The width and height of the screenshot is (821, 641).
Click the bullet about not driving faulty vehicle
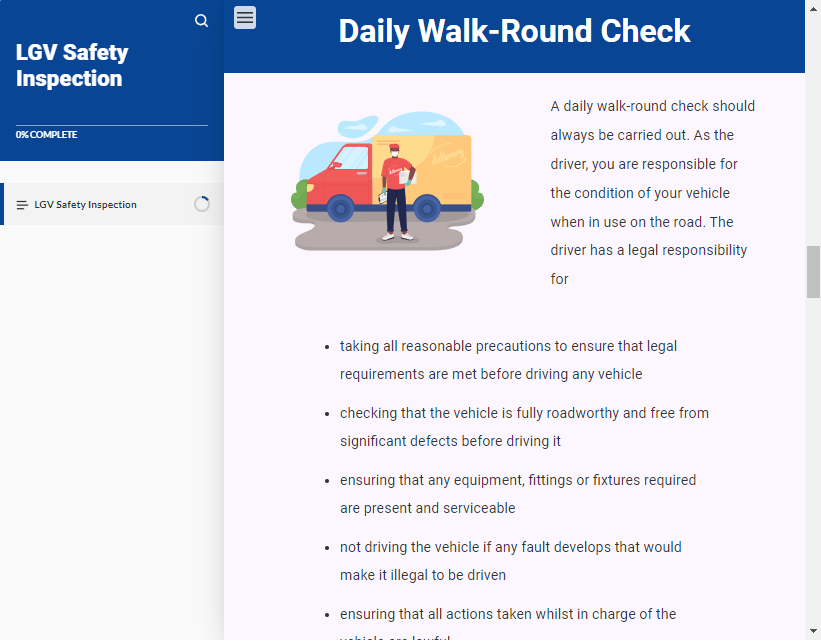[510, 561]
